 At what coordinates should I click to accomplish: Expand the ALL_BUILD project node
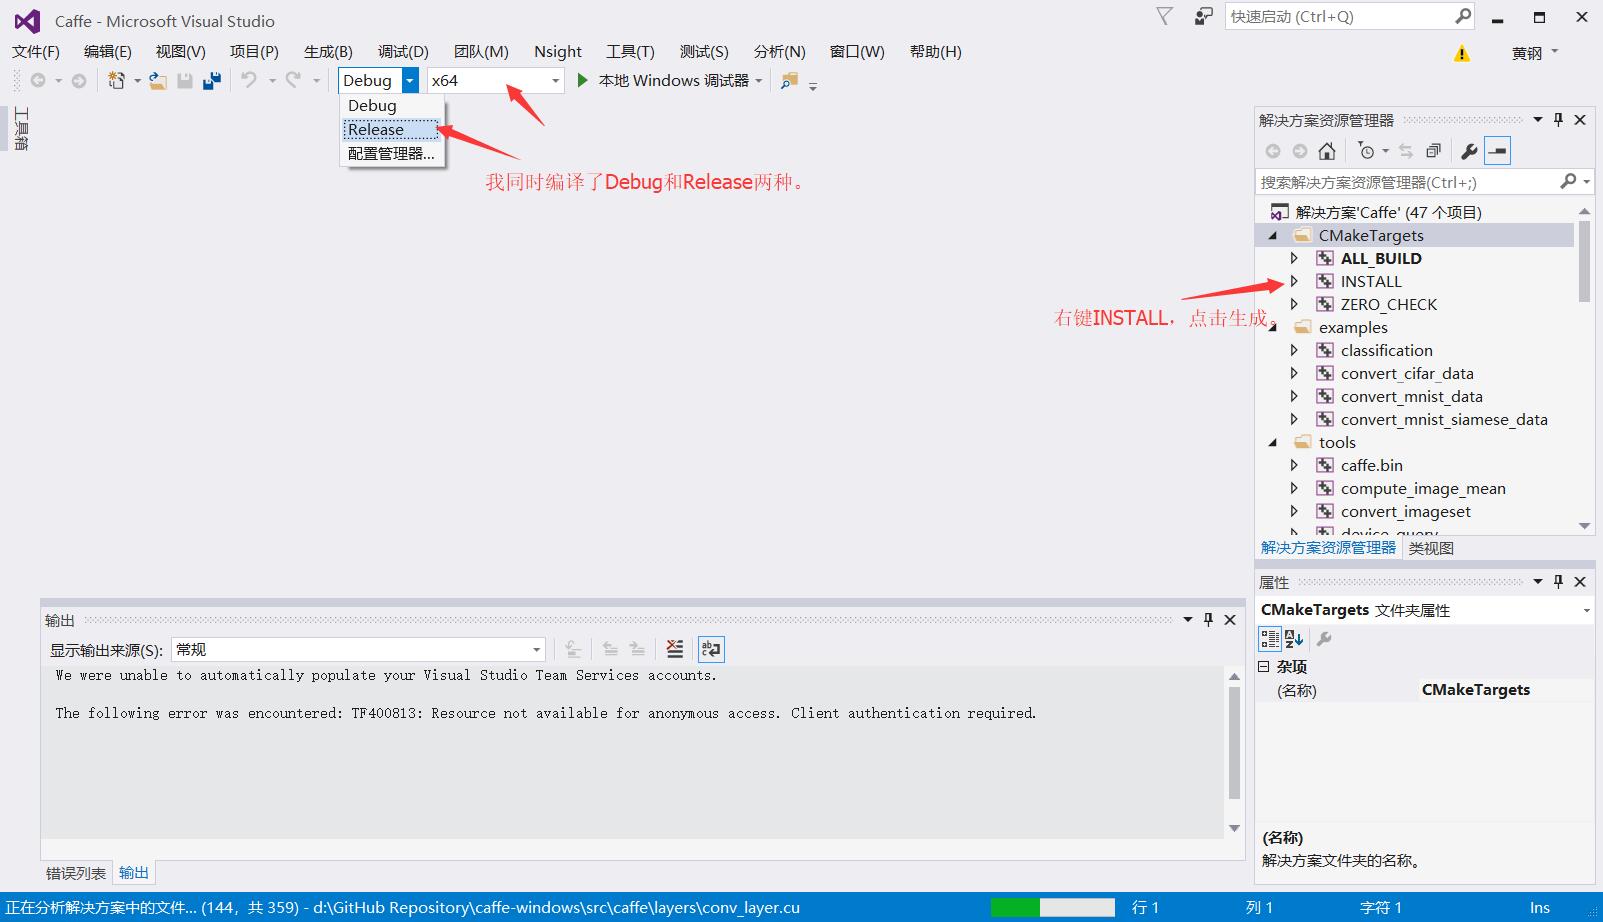tap(1294, 258)
